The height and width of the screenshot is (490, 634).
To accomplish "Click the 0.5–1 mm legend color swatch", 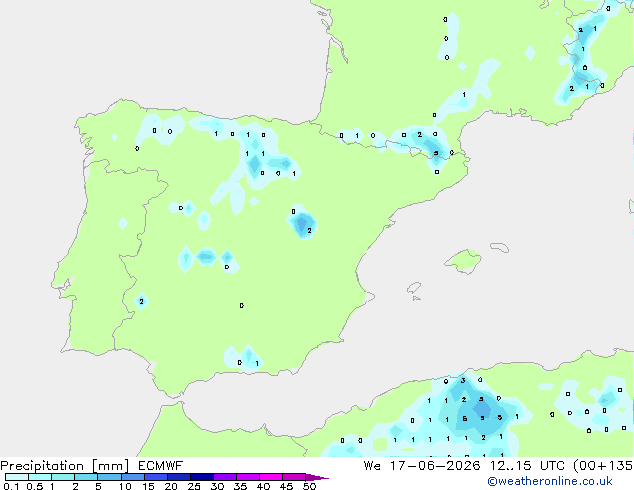I will tap(40, 477).
